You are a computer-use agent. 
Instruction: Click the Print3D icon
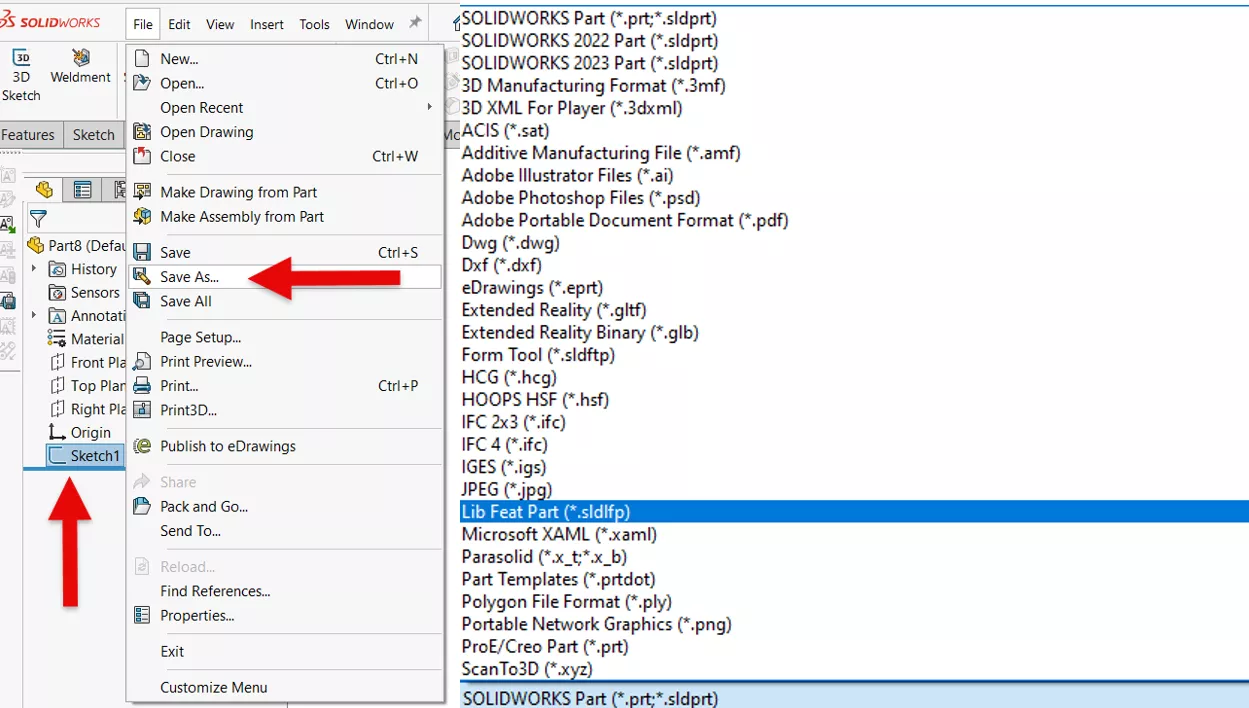click(142, 410)
